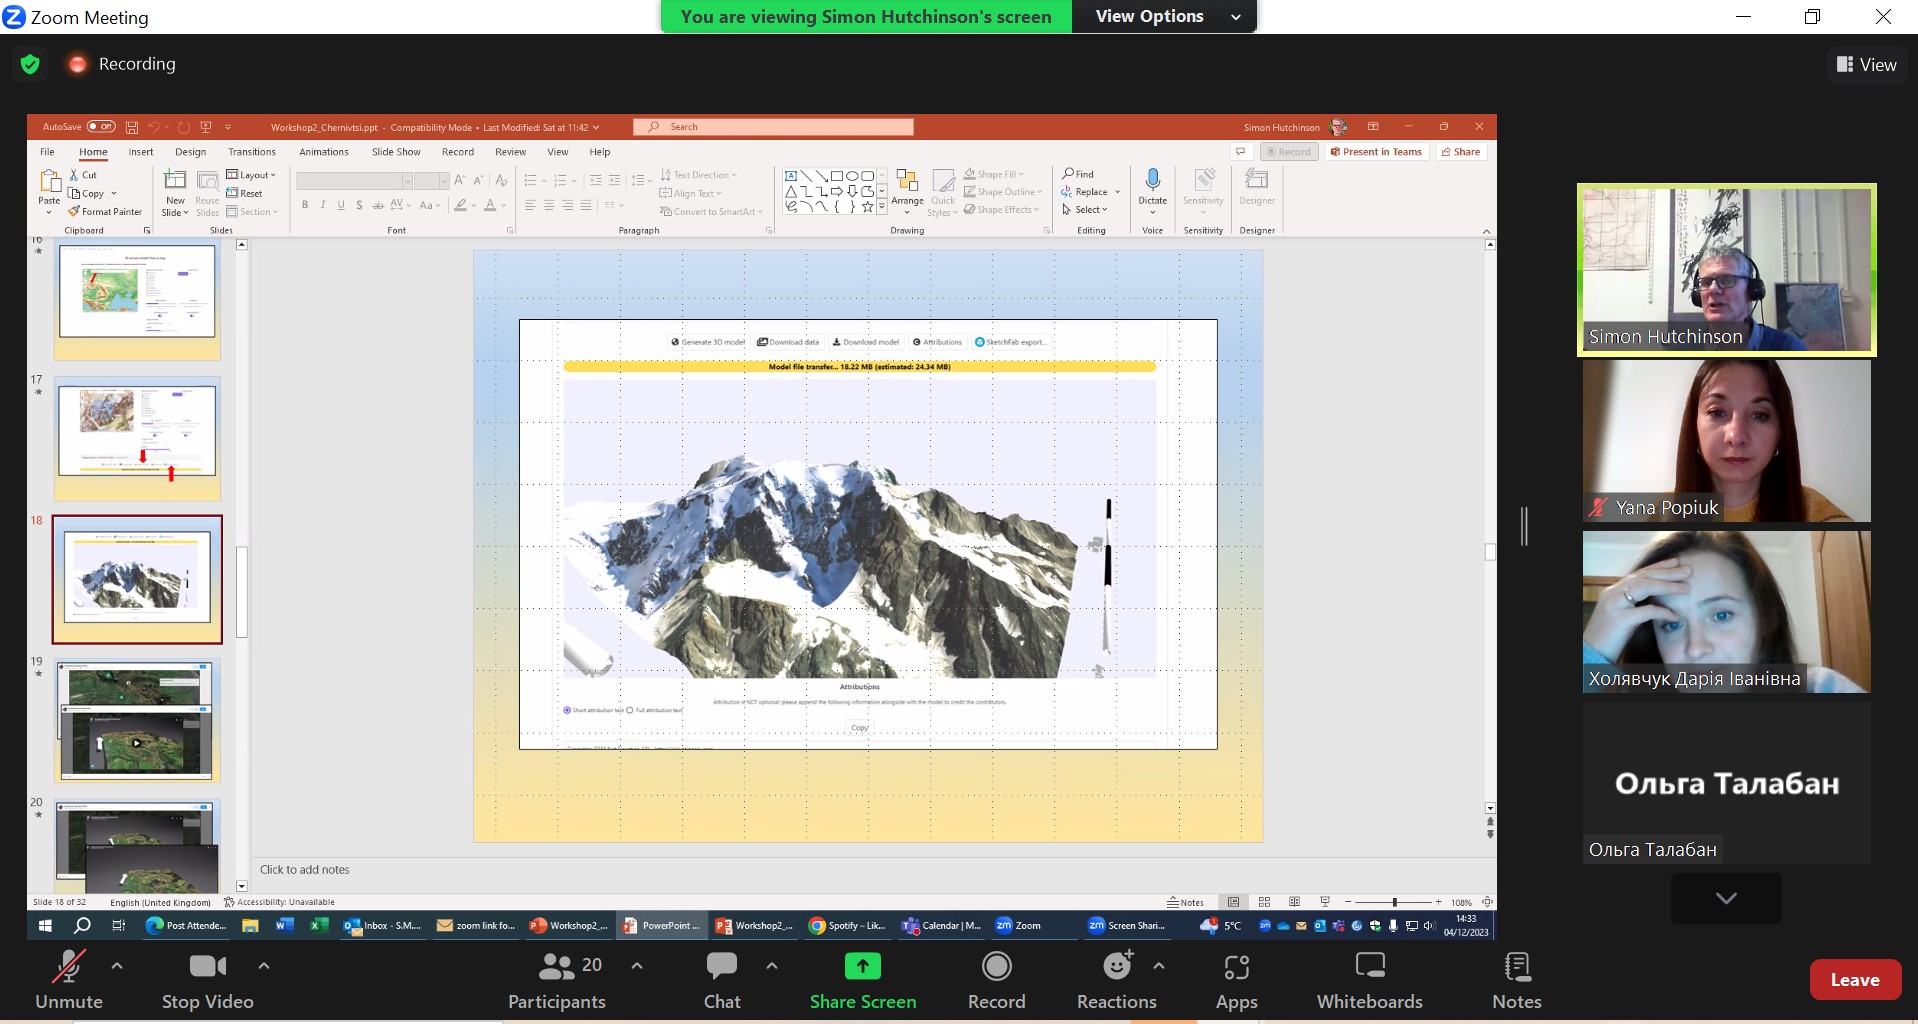
Task: Toggle Bold formatting
Action: click(305, 205)
